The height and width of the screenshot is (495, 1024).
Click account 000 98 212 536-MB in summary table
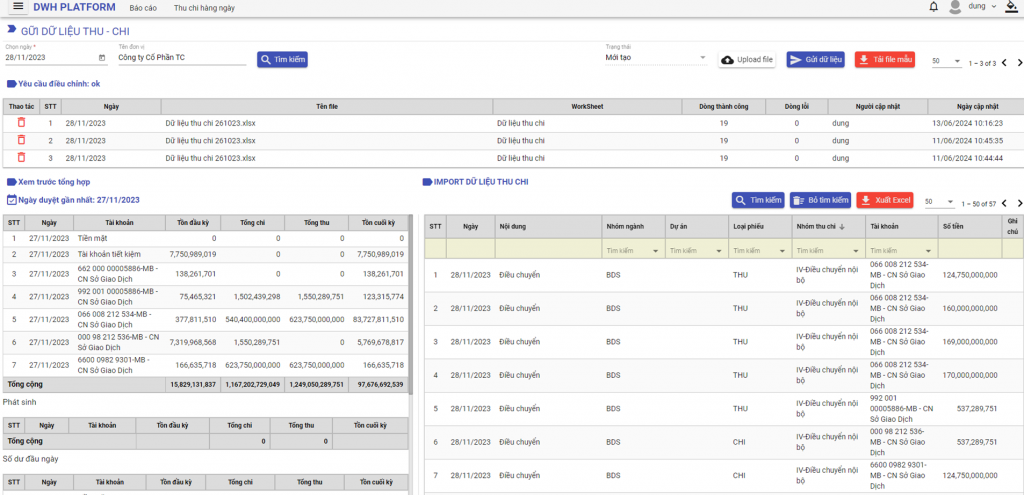[118, 342]
